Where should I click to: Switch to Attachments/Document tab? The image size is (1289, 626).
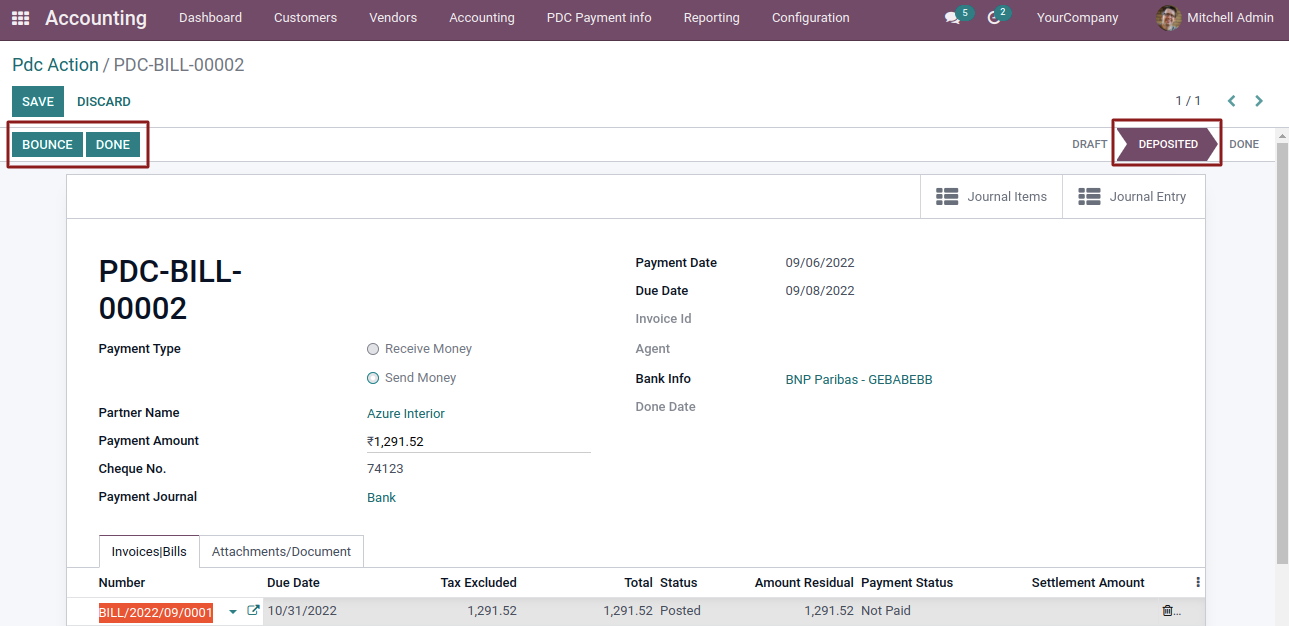tap(281, 552)
